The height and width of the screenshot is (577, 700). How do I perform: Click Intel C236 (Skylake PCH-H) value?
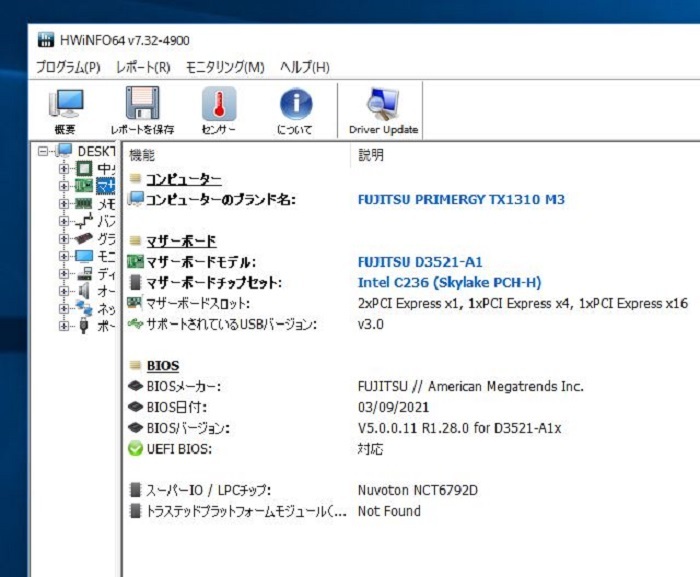[450, 282]
